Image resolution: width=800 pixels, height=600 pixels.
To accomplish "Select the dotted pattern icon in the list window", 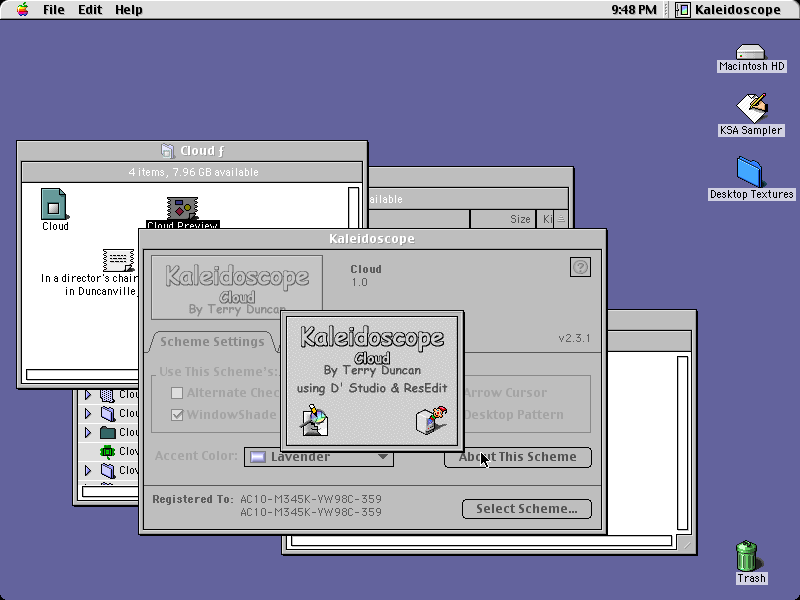I will coord(107,394).
